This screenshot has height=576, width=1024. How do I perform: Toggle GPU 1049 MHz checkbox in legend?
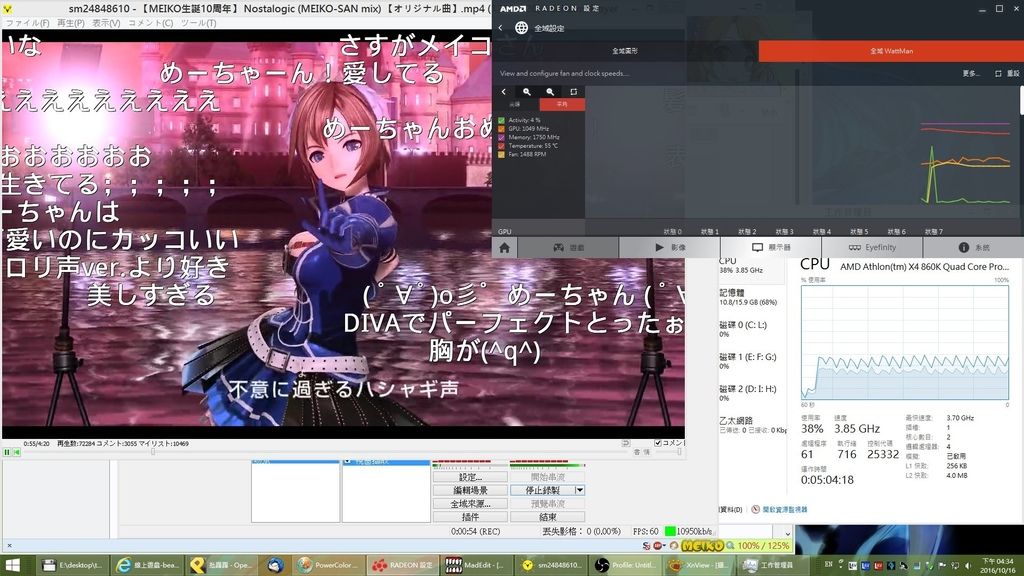click(x=502, y=129)
